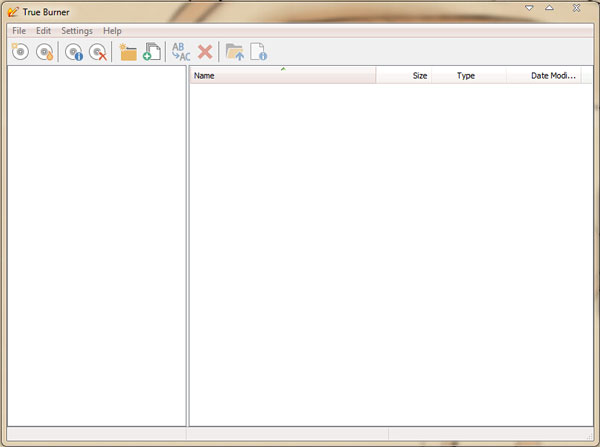Open the Help menu
Screen dimensions: 600x447
(112, 31)
